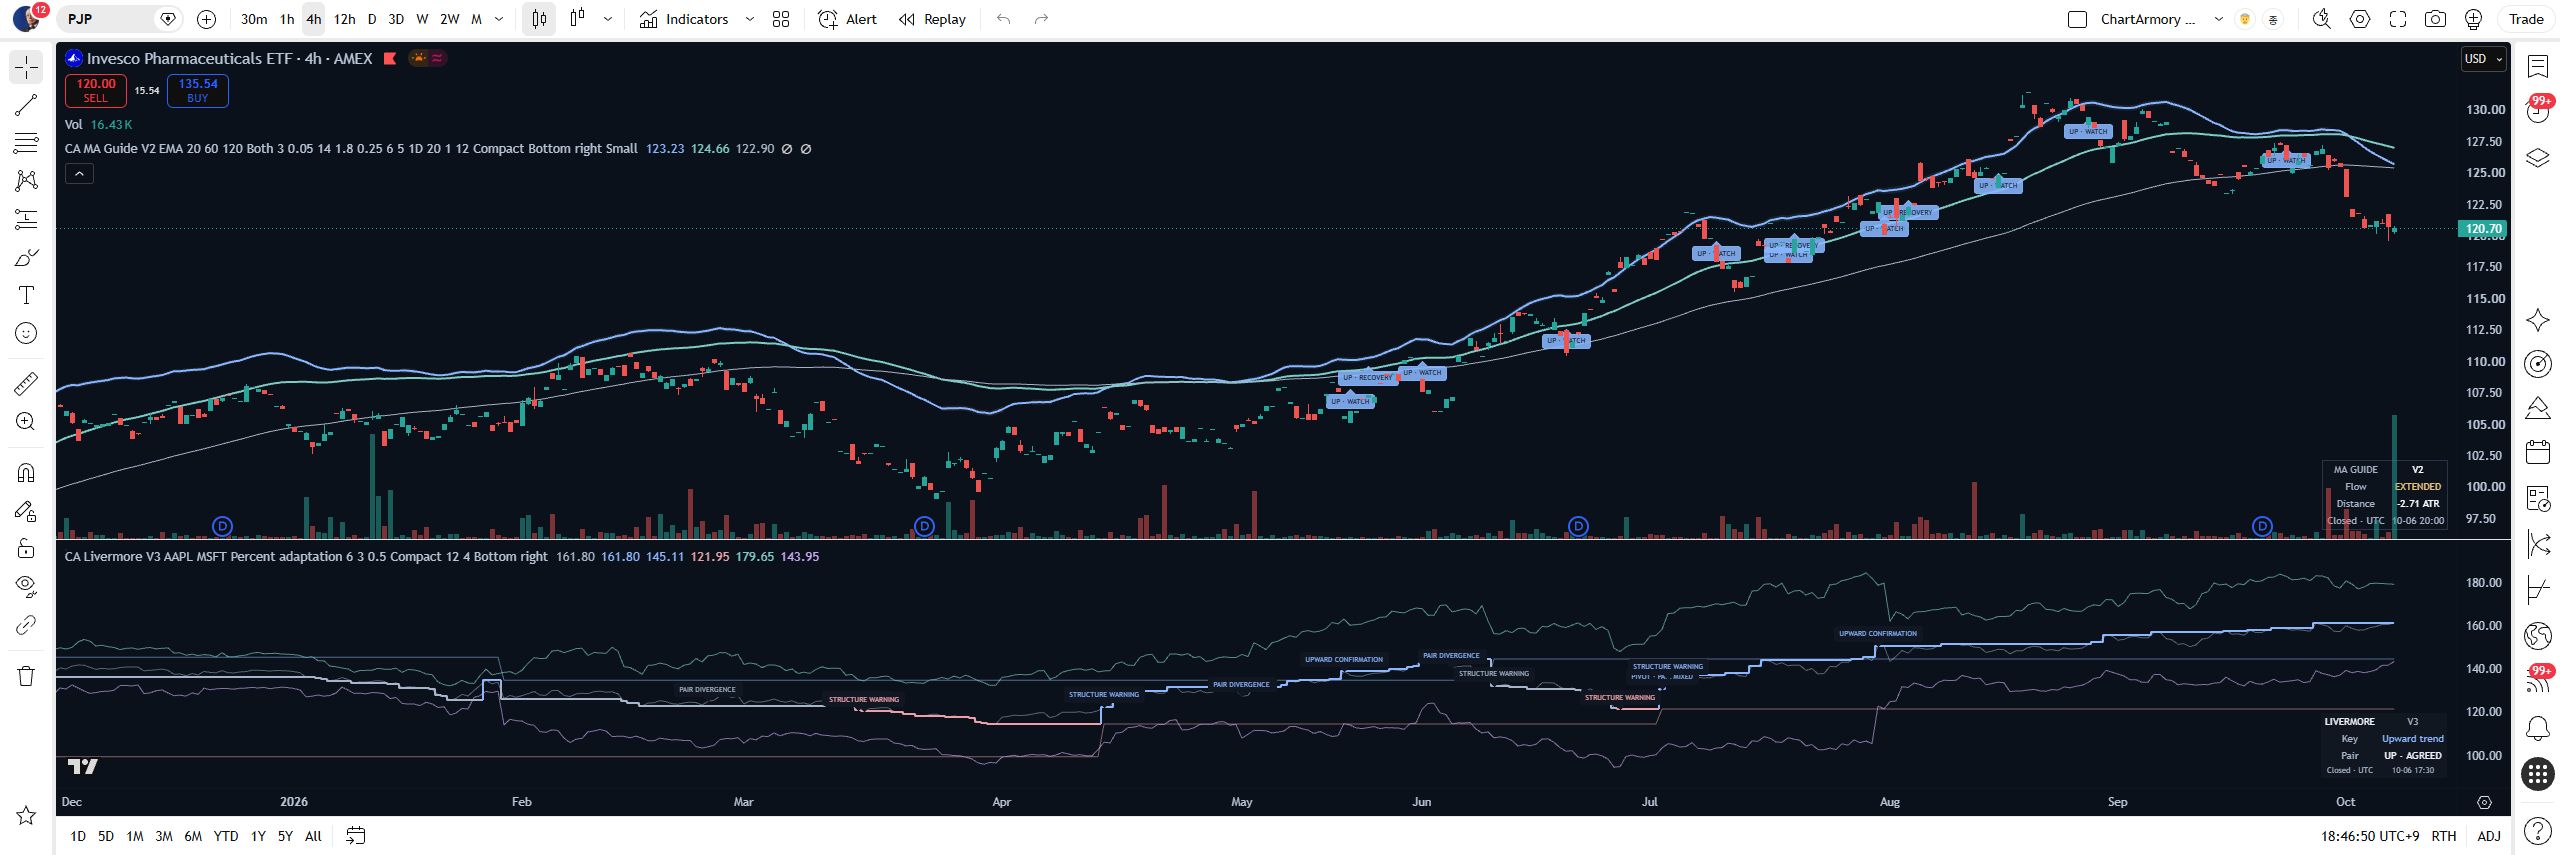Click the 120.00 SELL button
The width and height of the screenshot is (2560, 855).
[96, 90]
